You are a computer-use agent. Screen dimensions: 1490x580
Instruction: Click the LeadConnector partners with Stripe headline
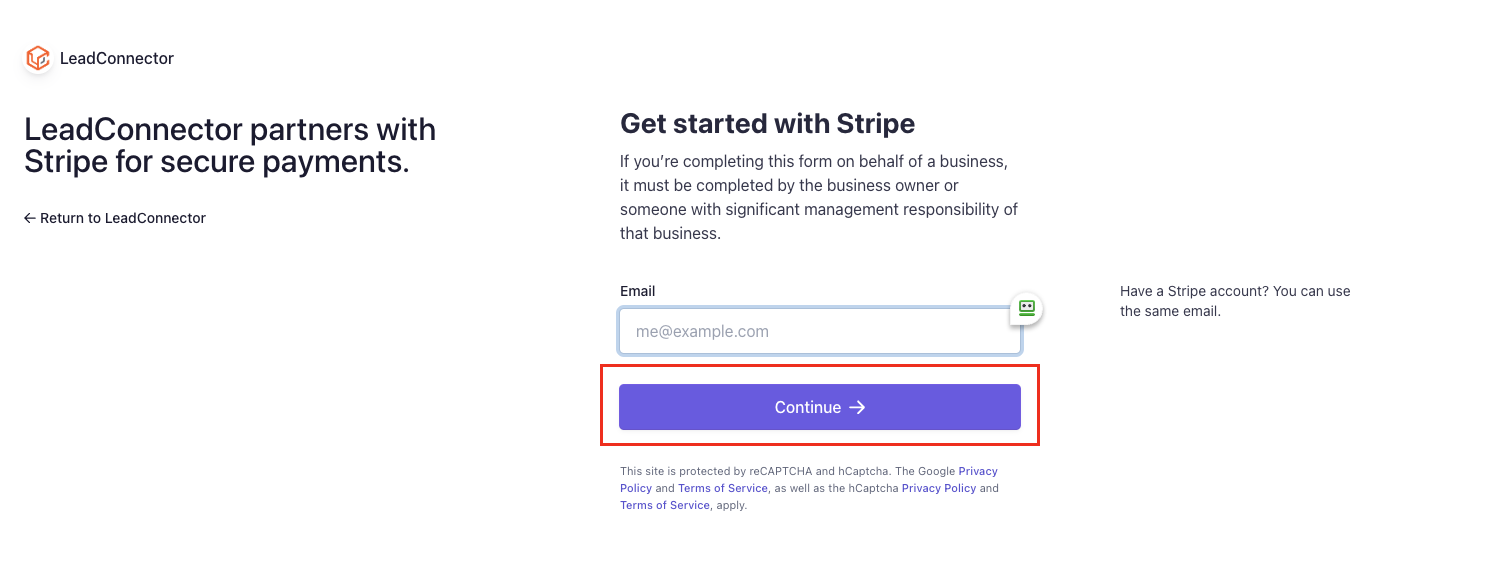click(x=230, y=145)
